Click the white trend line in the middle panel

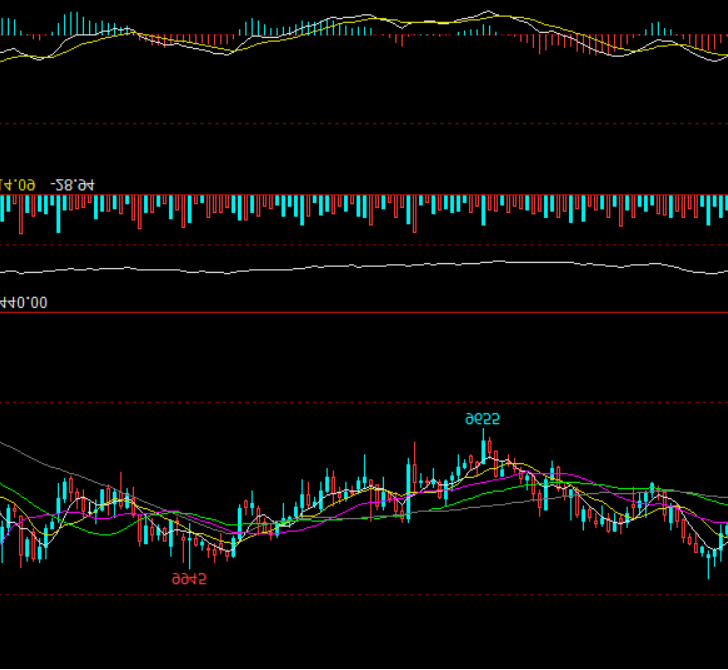pos(364,265)
